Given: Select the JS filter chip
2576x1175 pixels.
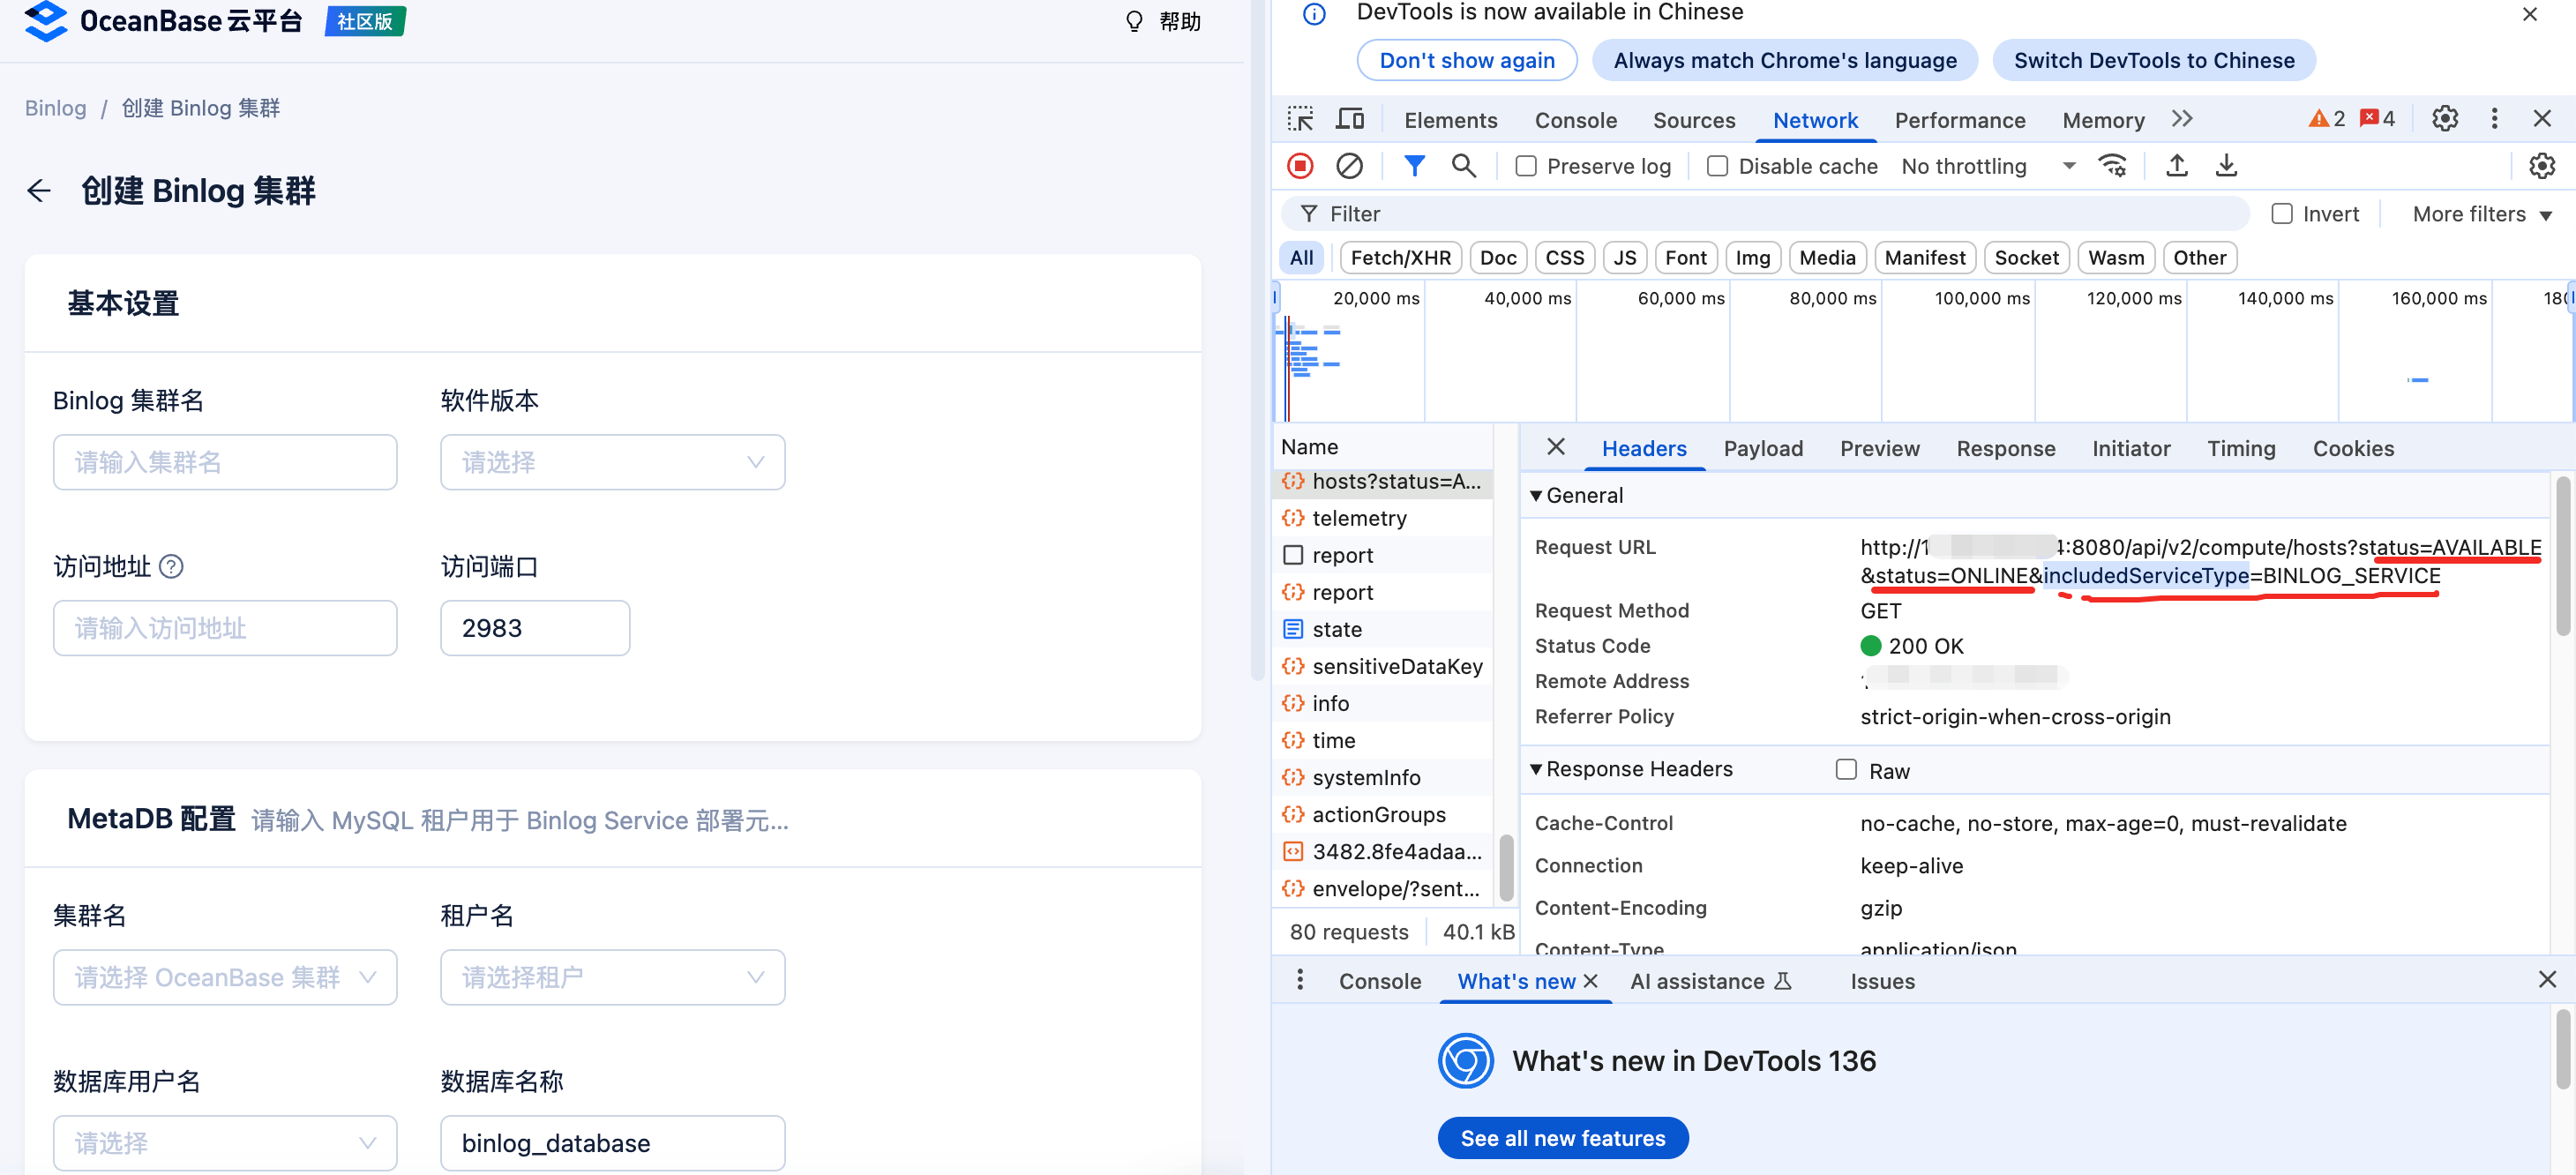Looking at the screenshot, I should (x=1625, y=258).
